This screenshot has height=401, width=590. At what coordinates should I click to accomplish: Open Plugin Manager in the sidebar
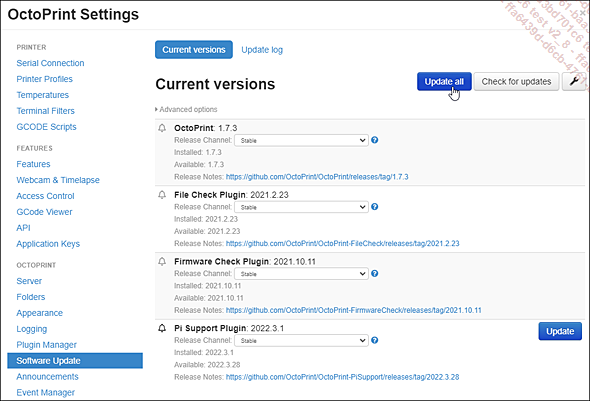coord(46,345)
